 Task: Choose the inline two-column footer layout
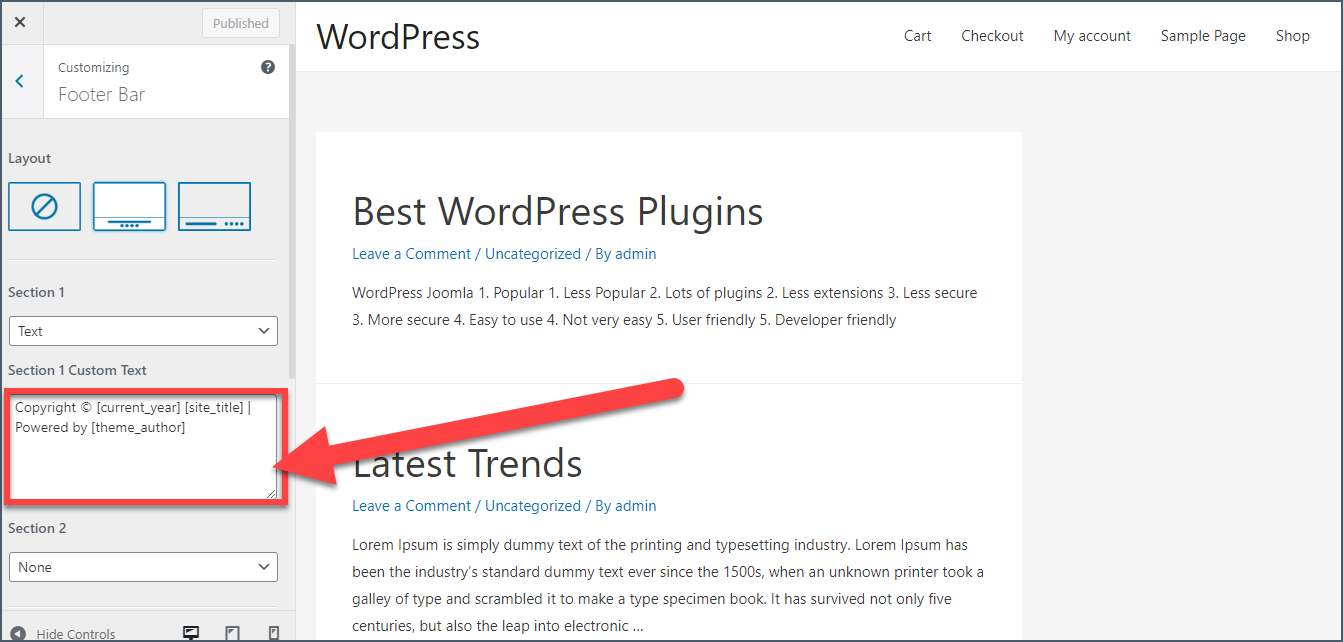[x=214, y=207]
